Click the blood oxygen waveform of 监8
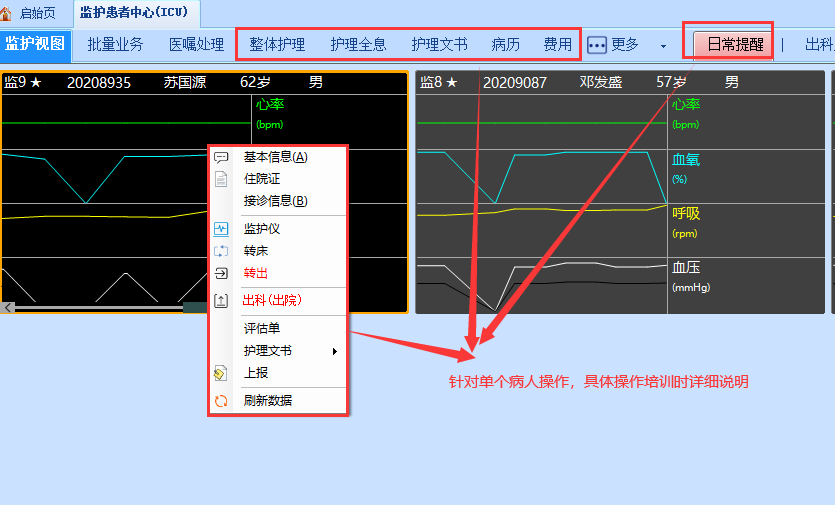Image resolution: width=835 pixels, height=505 pixels. tap(542, 177)
